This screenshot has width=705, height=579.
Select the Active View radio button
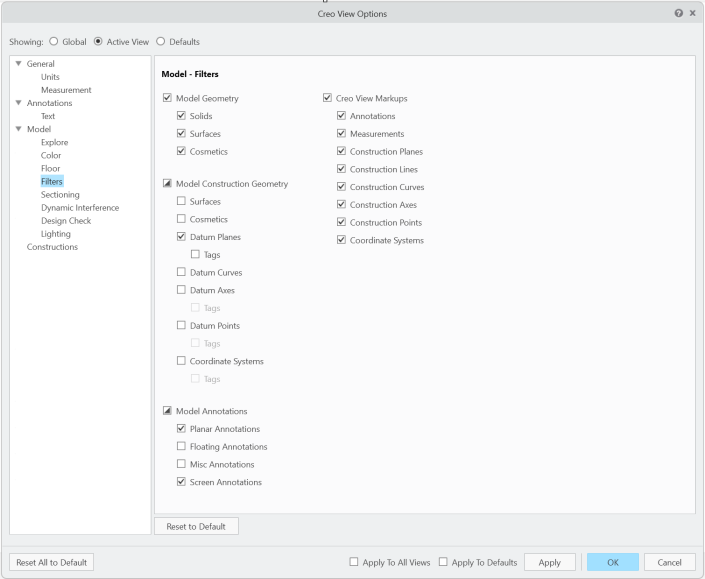coord(98,41)
